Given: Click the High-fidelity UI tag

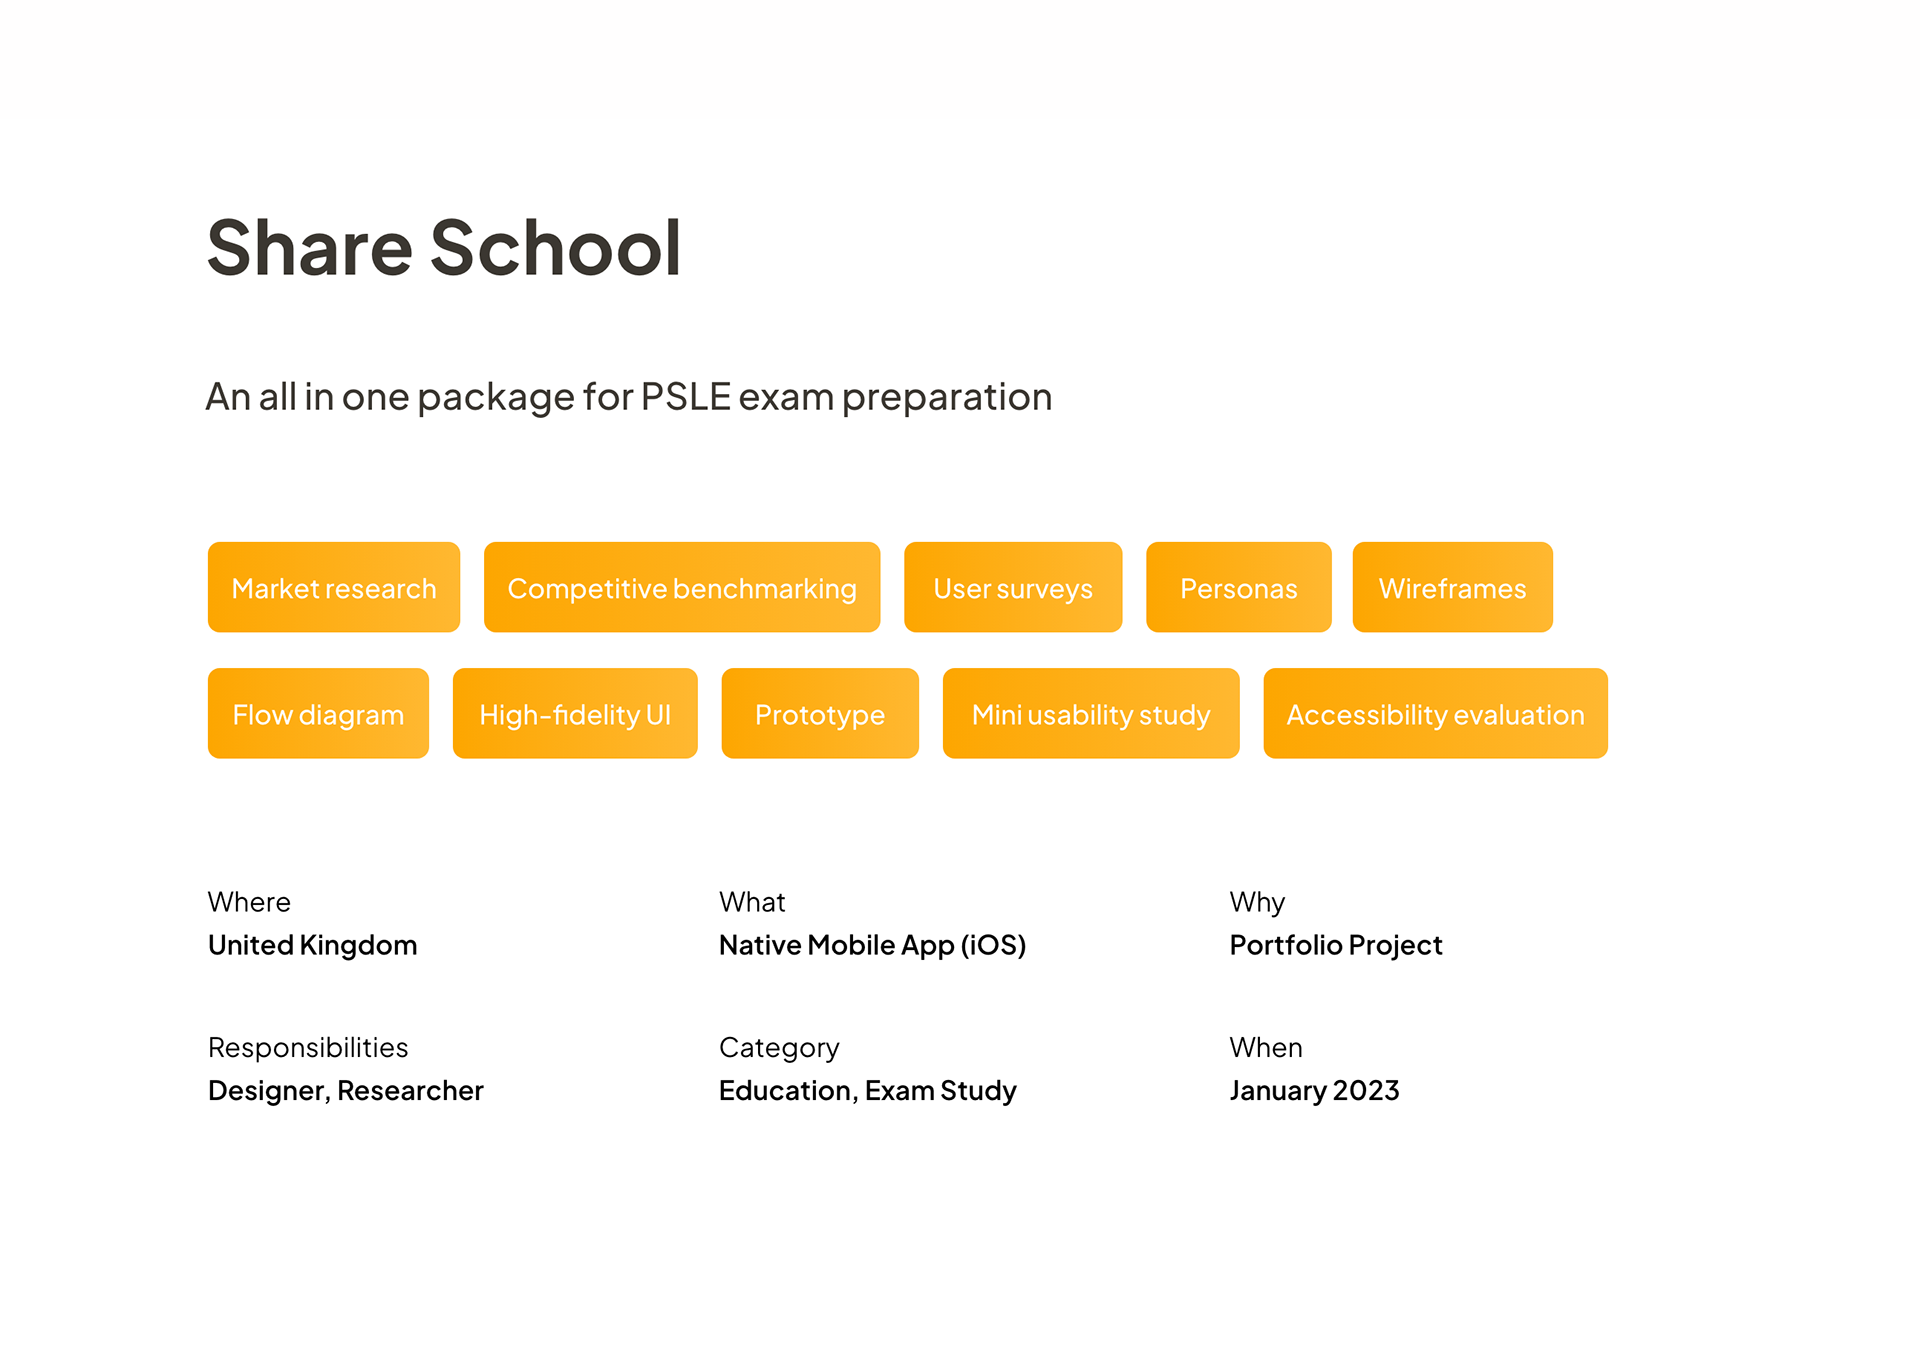Looking at the screenshot, I should click(x=574, y=713).
